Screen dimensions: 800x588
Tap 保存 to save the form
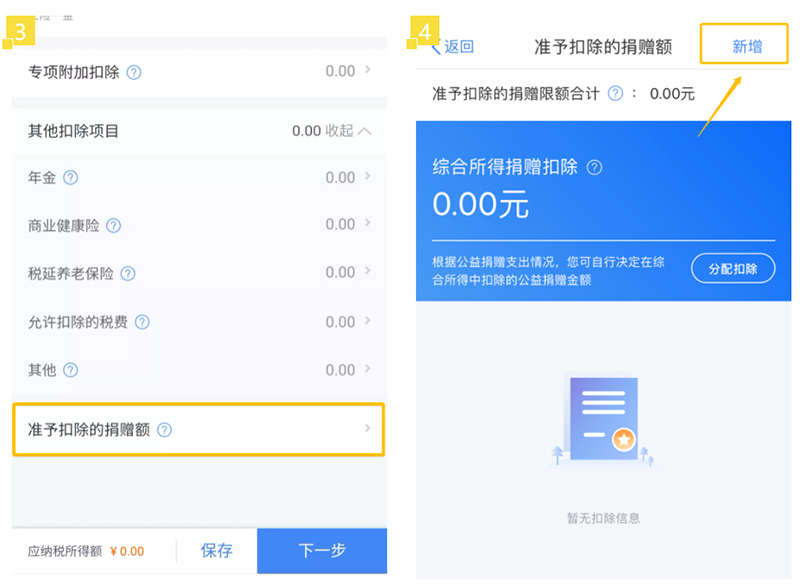pyautogui.click(x=217, y=550)
